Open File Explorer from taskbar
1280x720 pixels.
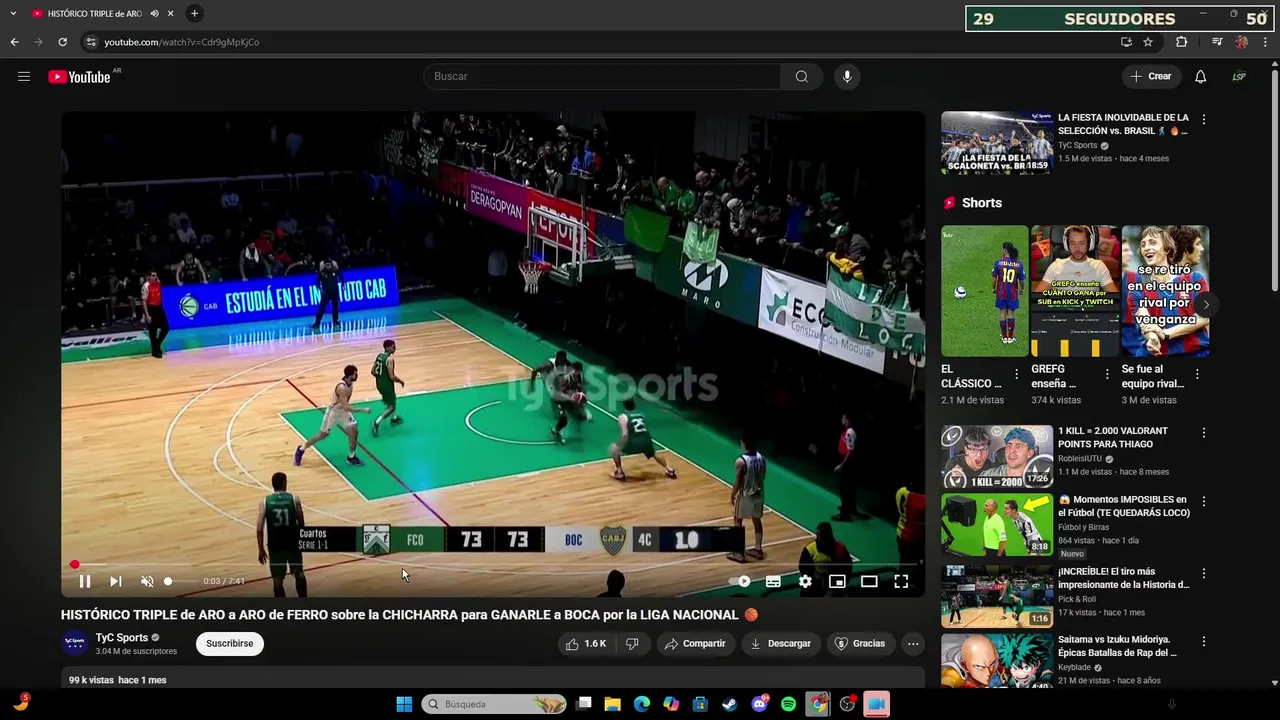pos(613,704)
